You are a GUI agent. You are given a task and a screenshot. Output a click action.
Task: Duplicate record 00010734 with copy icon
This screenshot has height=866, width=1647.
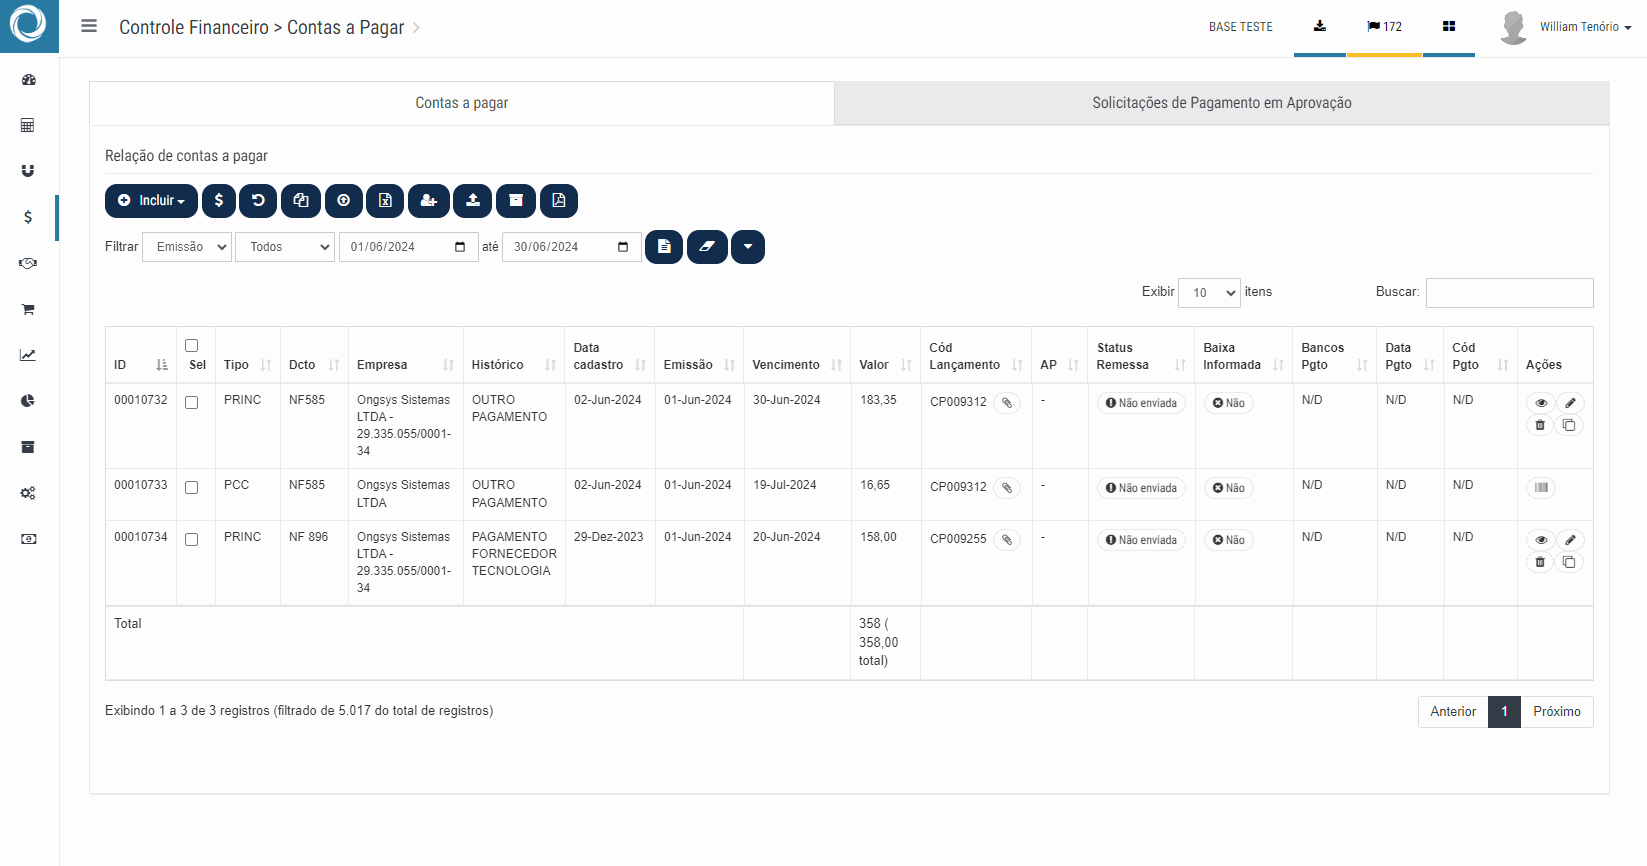pyautogui.click(x=1569, y=562)
